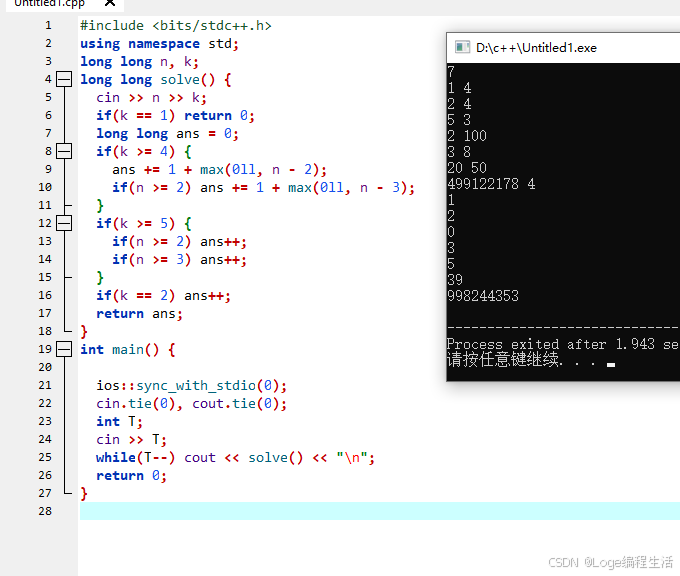The image size is (680, 576).
Task: Click the 'if(n >= 3) ans++;' line
Action: click(x=179, y=259)
